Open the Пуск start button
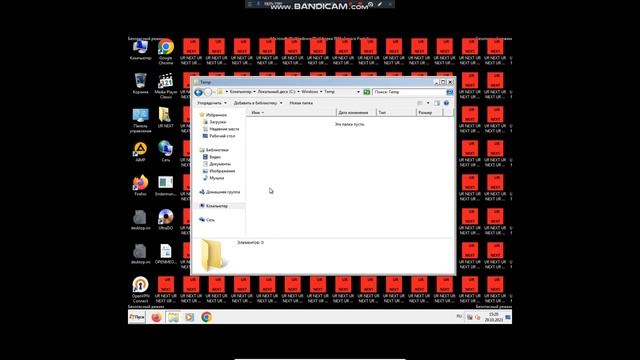The width and height of the screenshot is (640, 360). tap(137, 317)
